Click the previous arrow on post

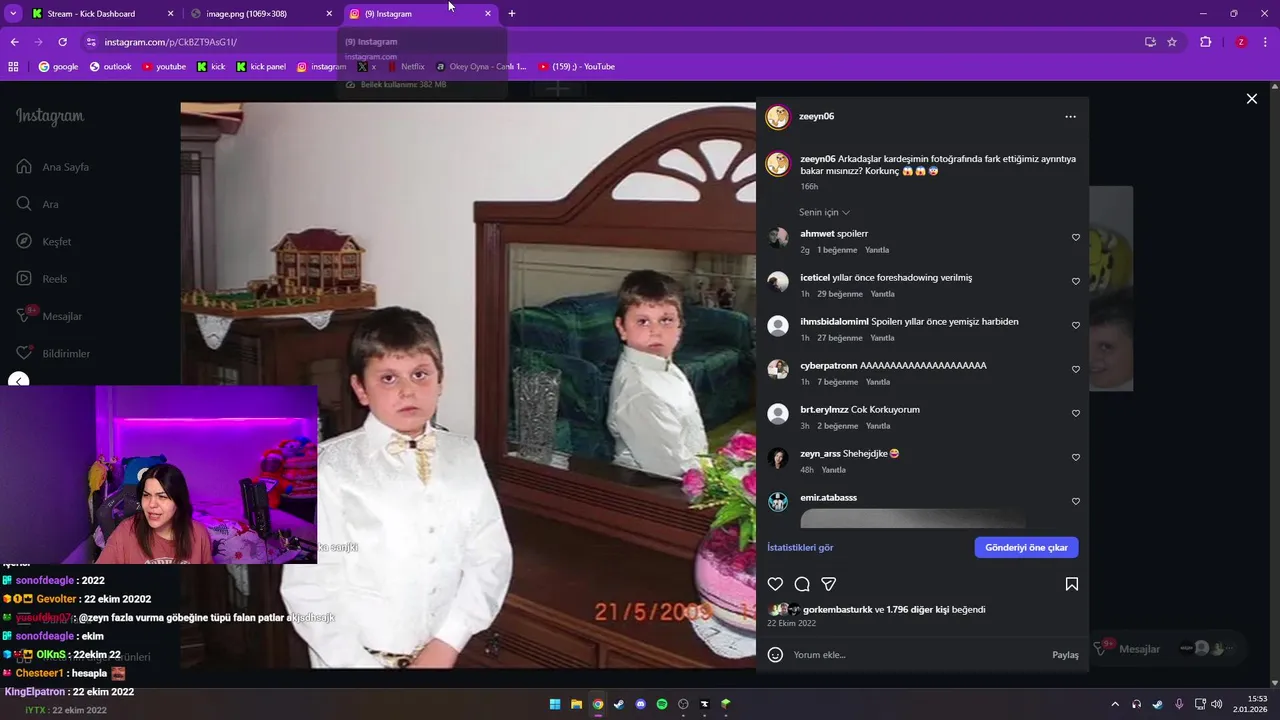pos(18,382)
